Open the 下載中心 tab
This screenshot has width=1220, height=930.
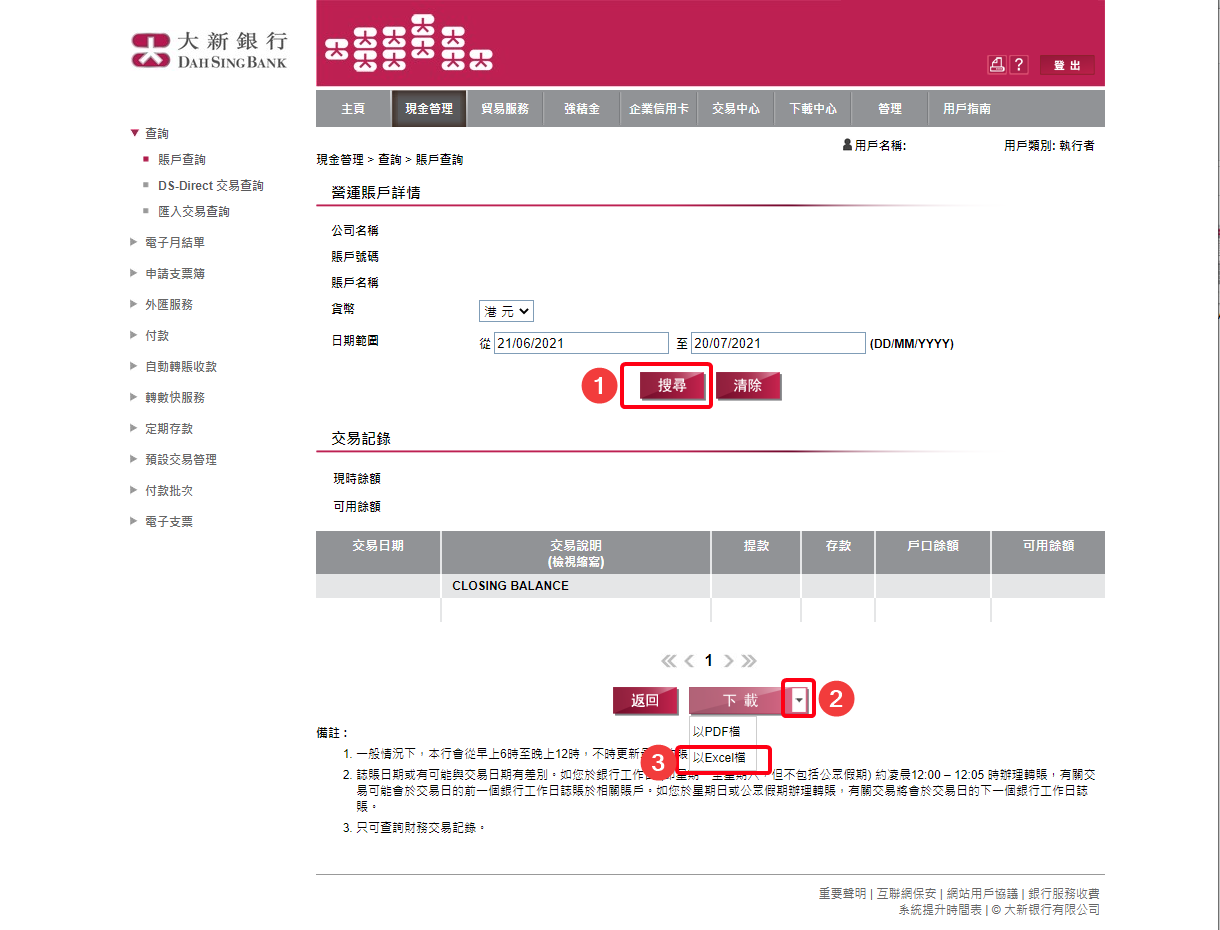813,109
